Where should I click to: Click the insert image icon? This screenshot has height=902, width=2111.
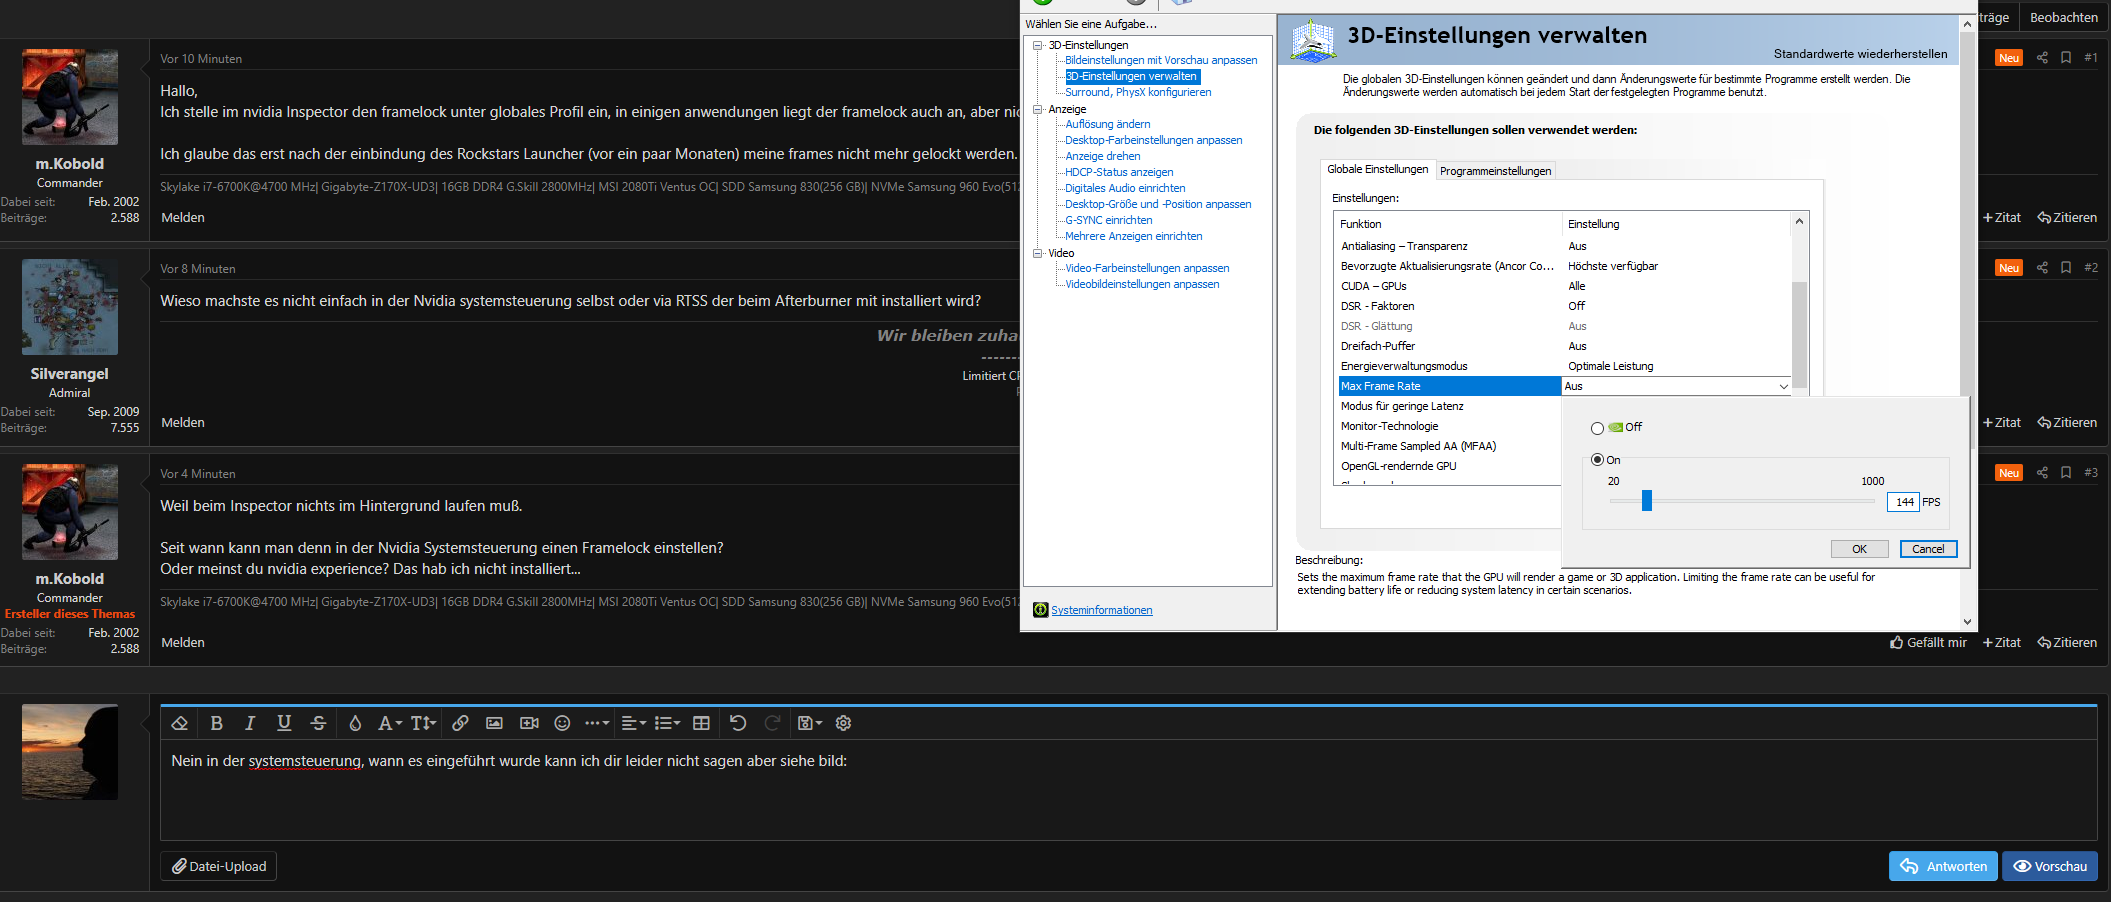pyautogui.click(x=494, y=723)
